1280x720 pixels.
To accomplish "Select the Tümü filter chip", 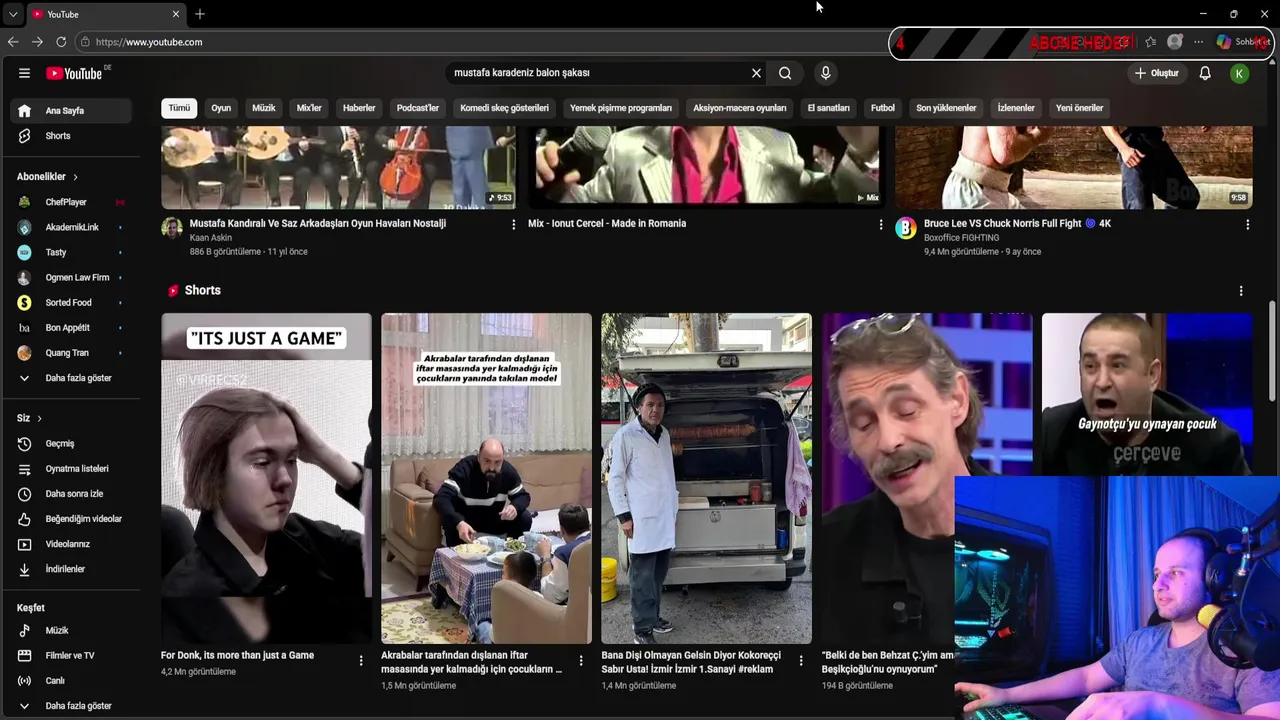I will (x=179, y=108).
